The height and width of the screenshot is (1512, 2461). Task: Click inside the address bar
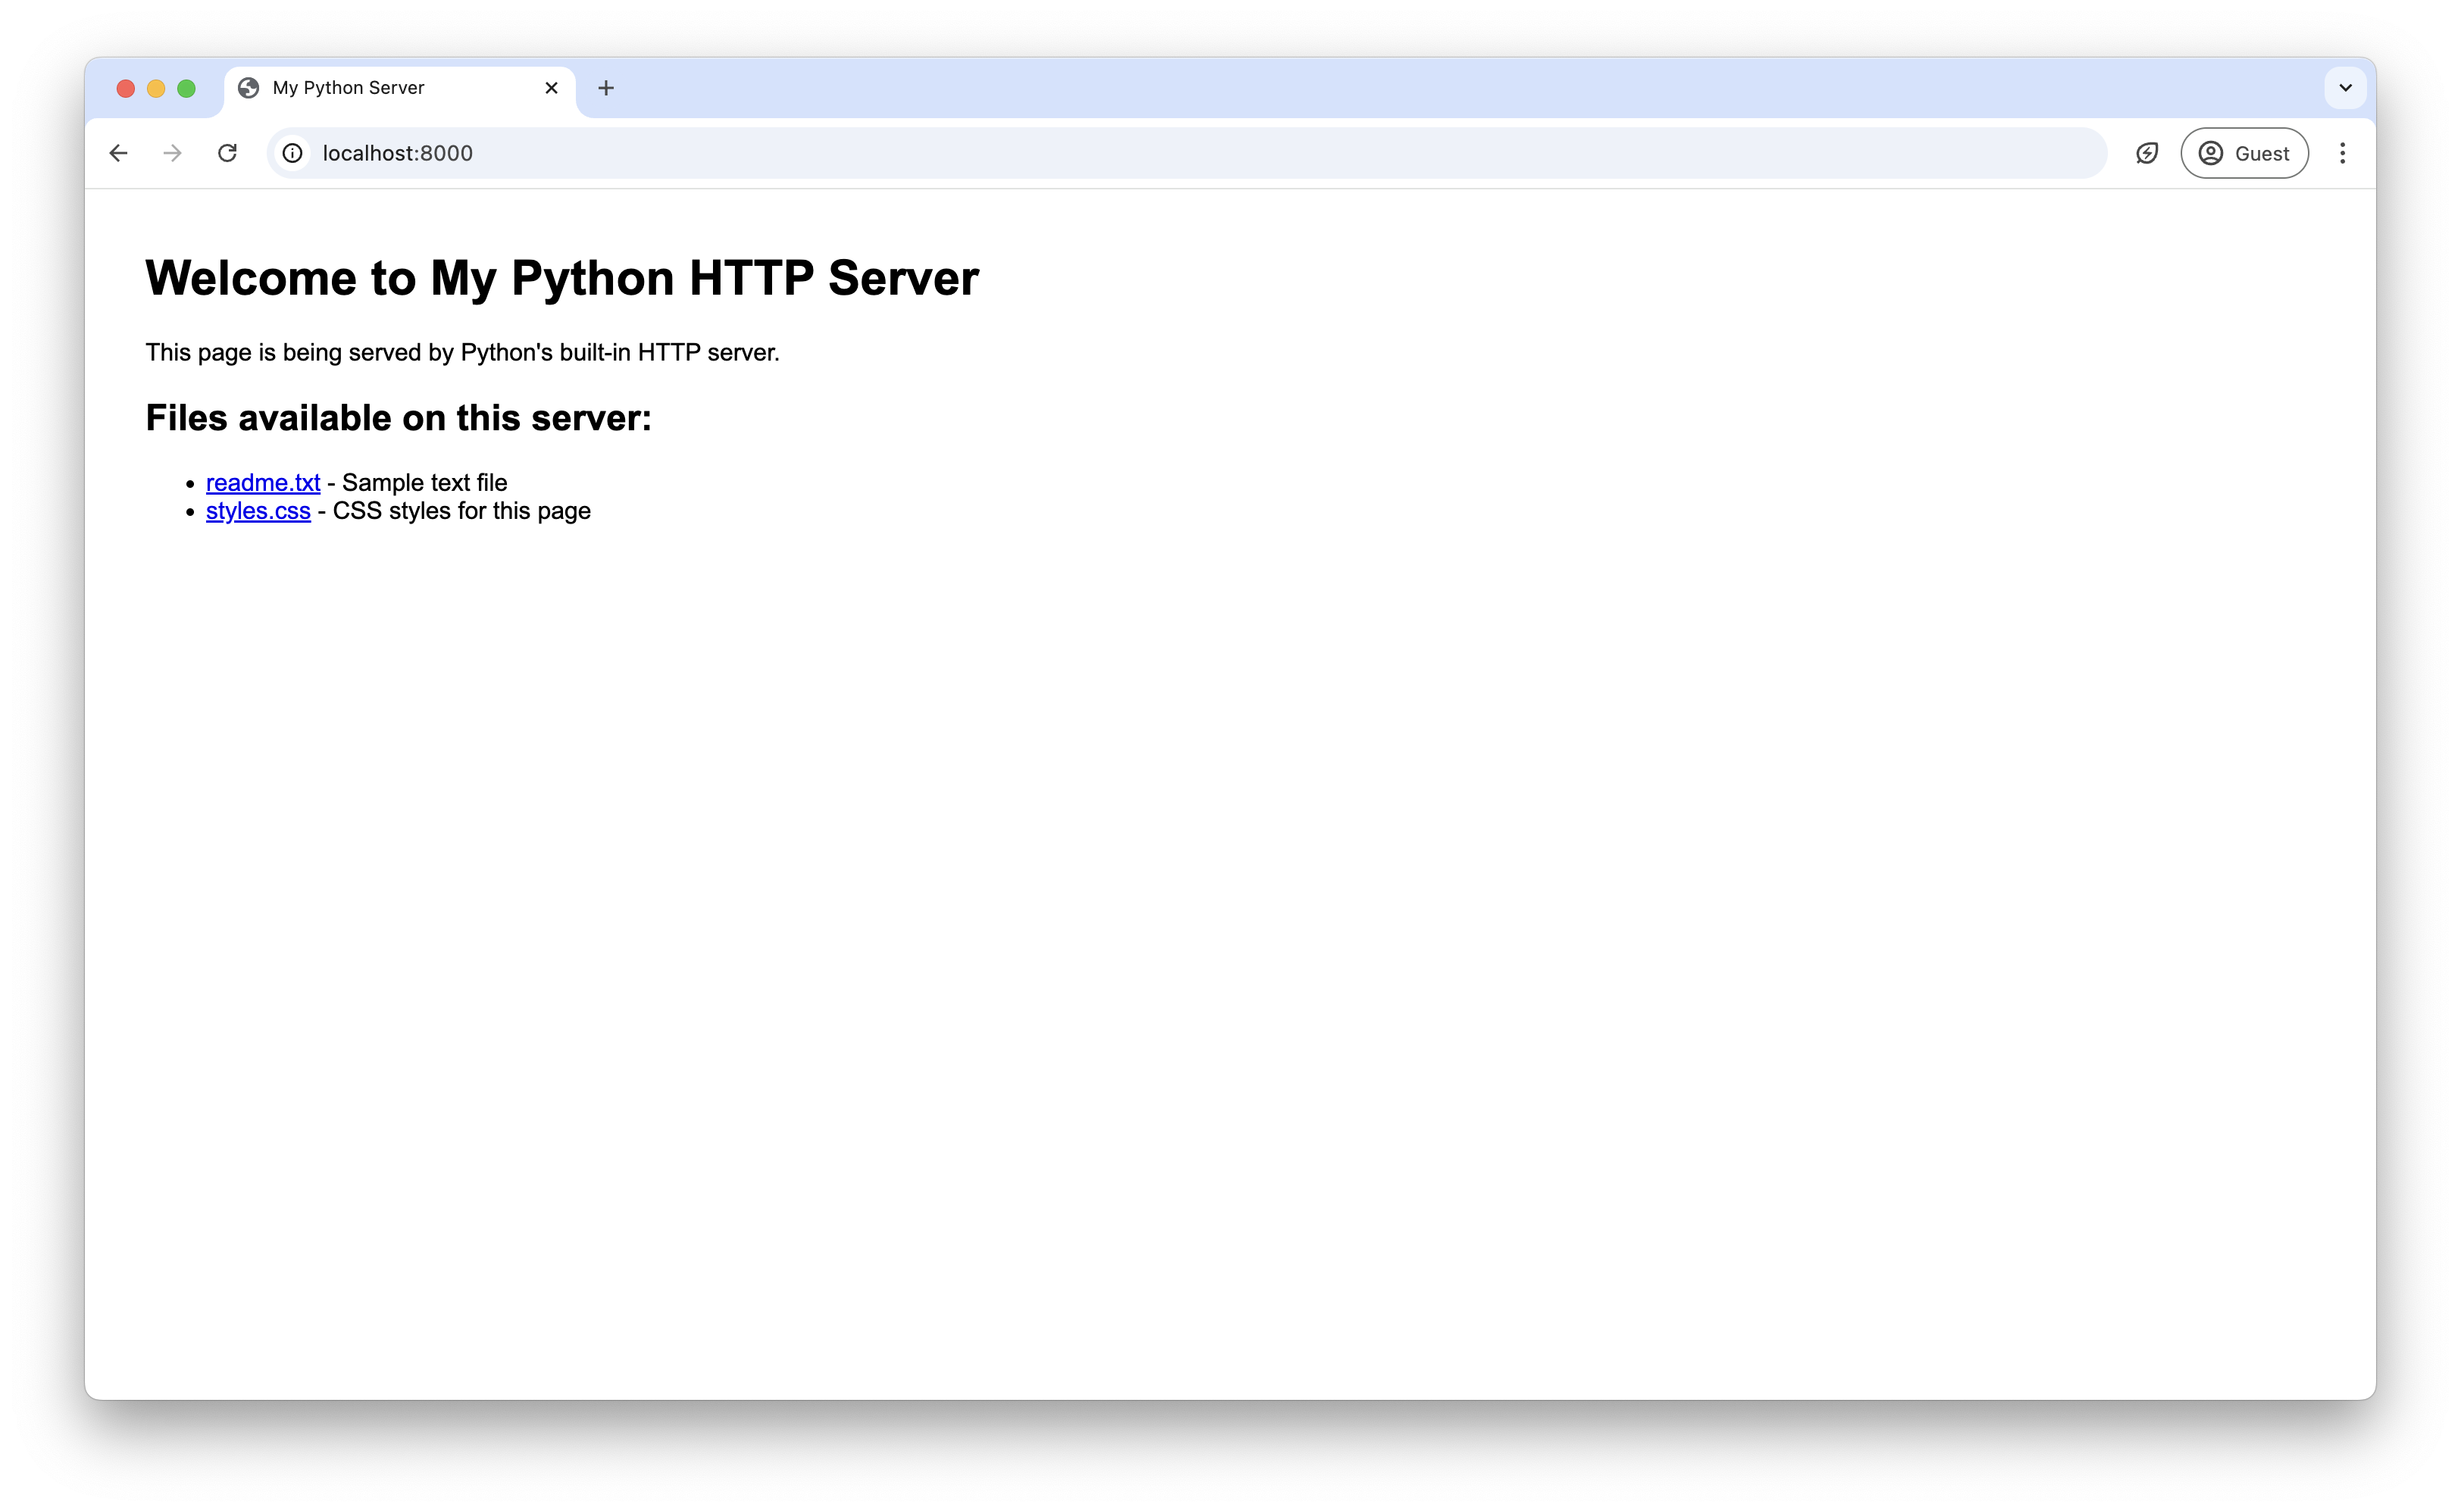click(x=800, y=153)
